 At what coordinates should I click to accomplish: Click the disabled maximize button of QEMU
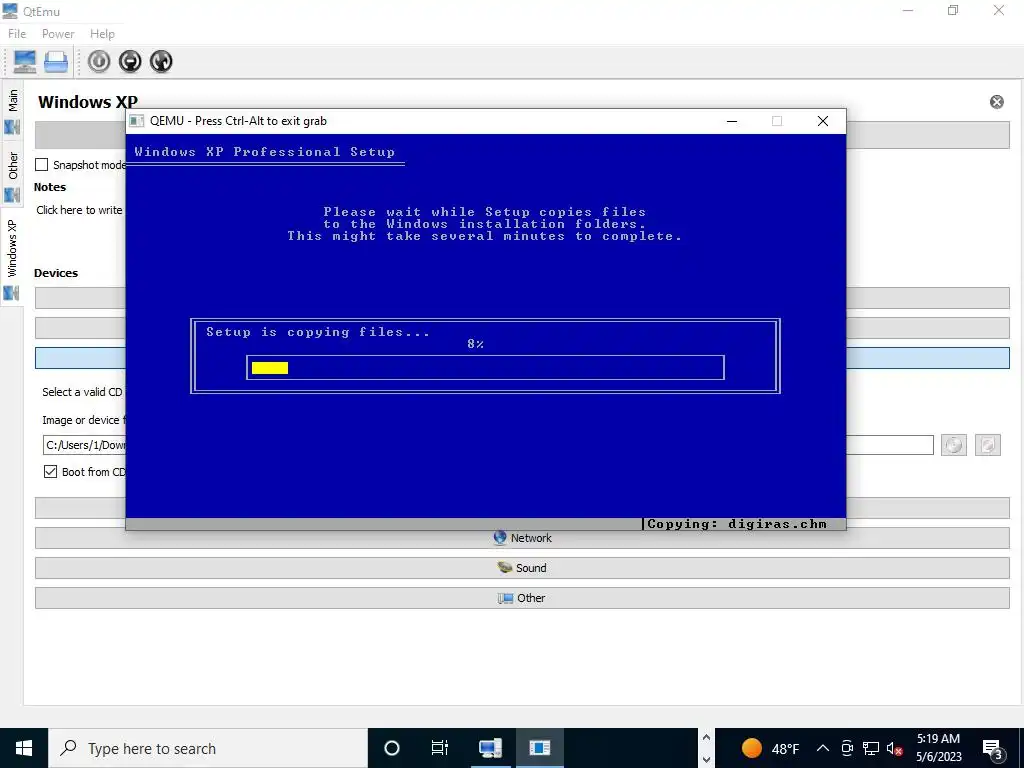pyautogui.click(x=777, y=121)
